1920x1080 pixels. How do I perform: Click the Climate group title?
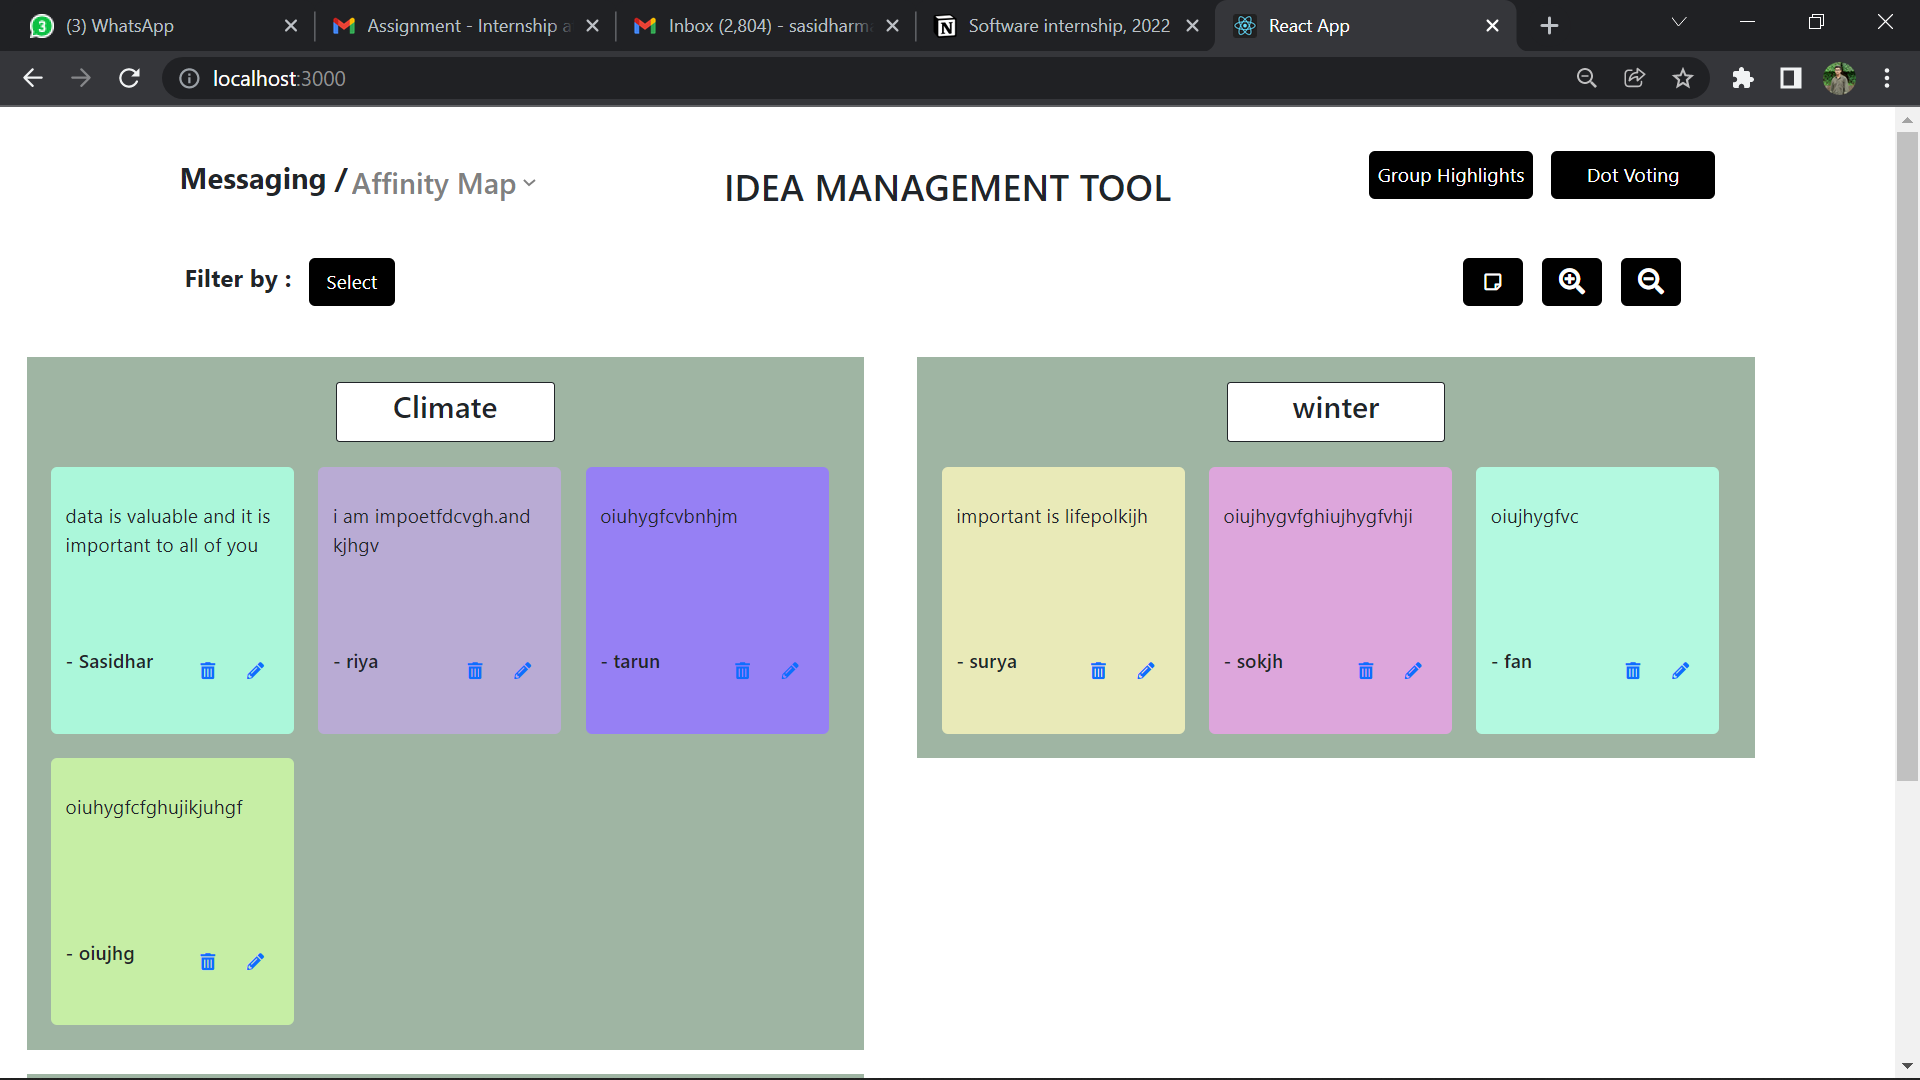click(445, 411)
